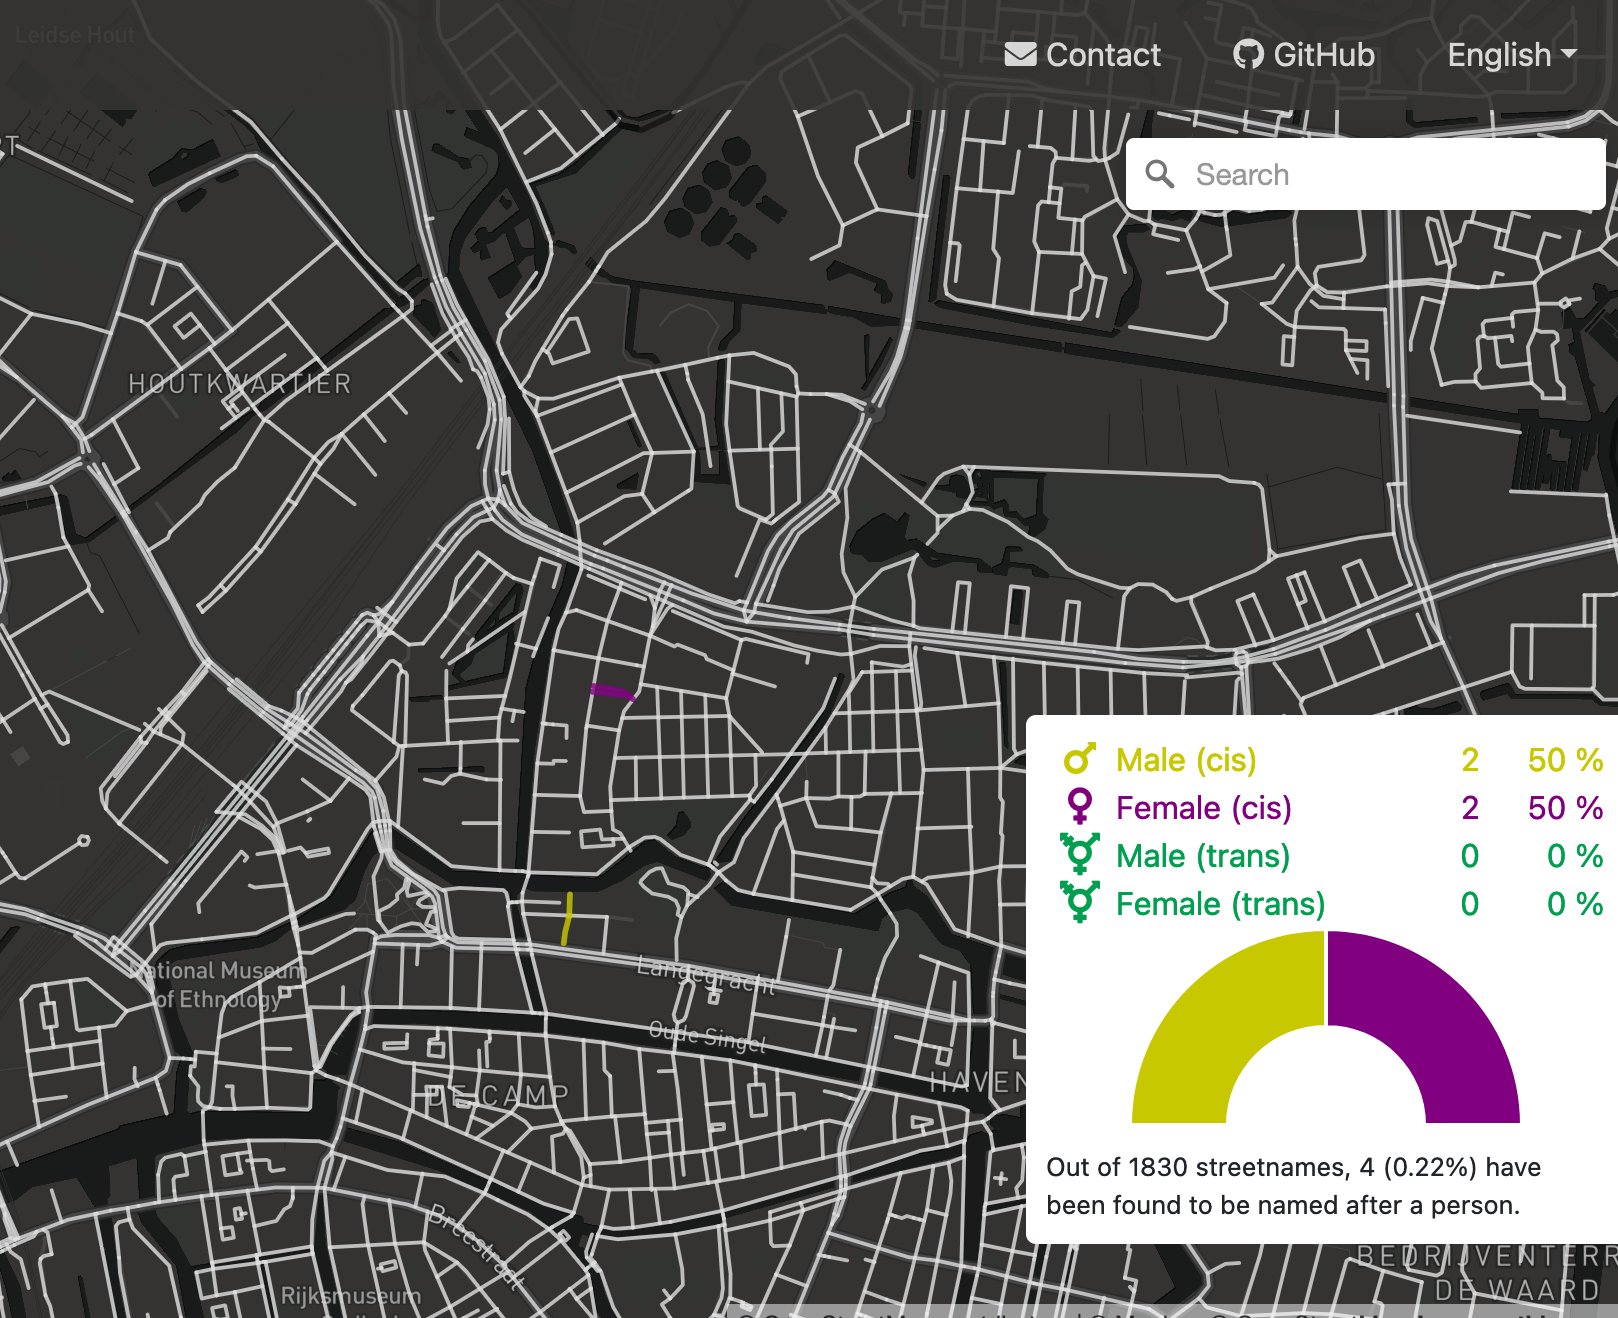Select the Female (trans) legend label
1618x1318 pixels.
pos(1221,904)
